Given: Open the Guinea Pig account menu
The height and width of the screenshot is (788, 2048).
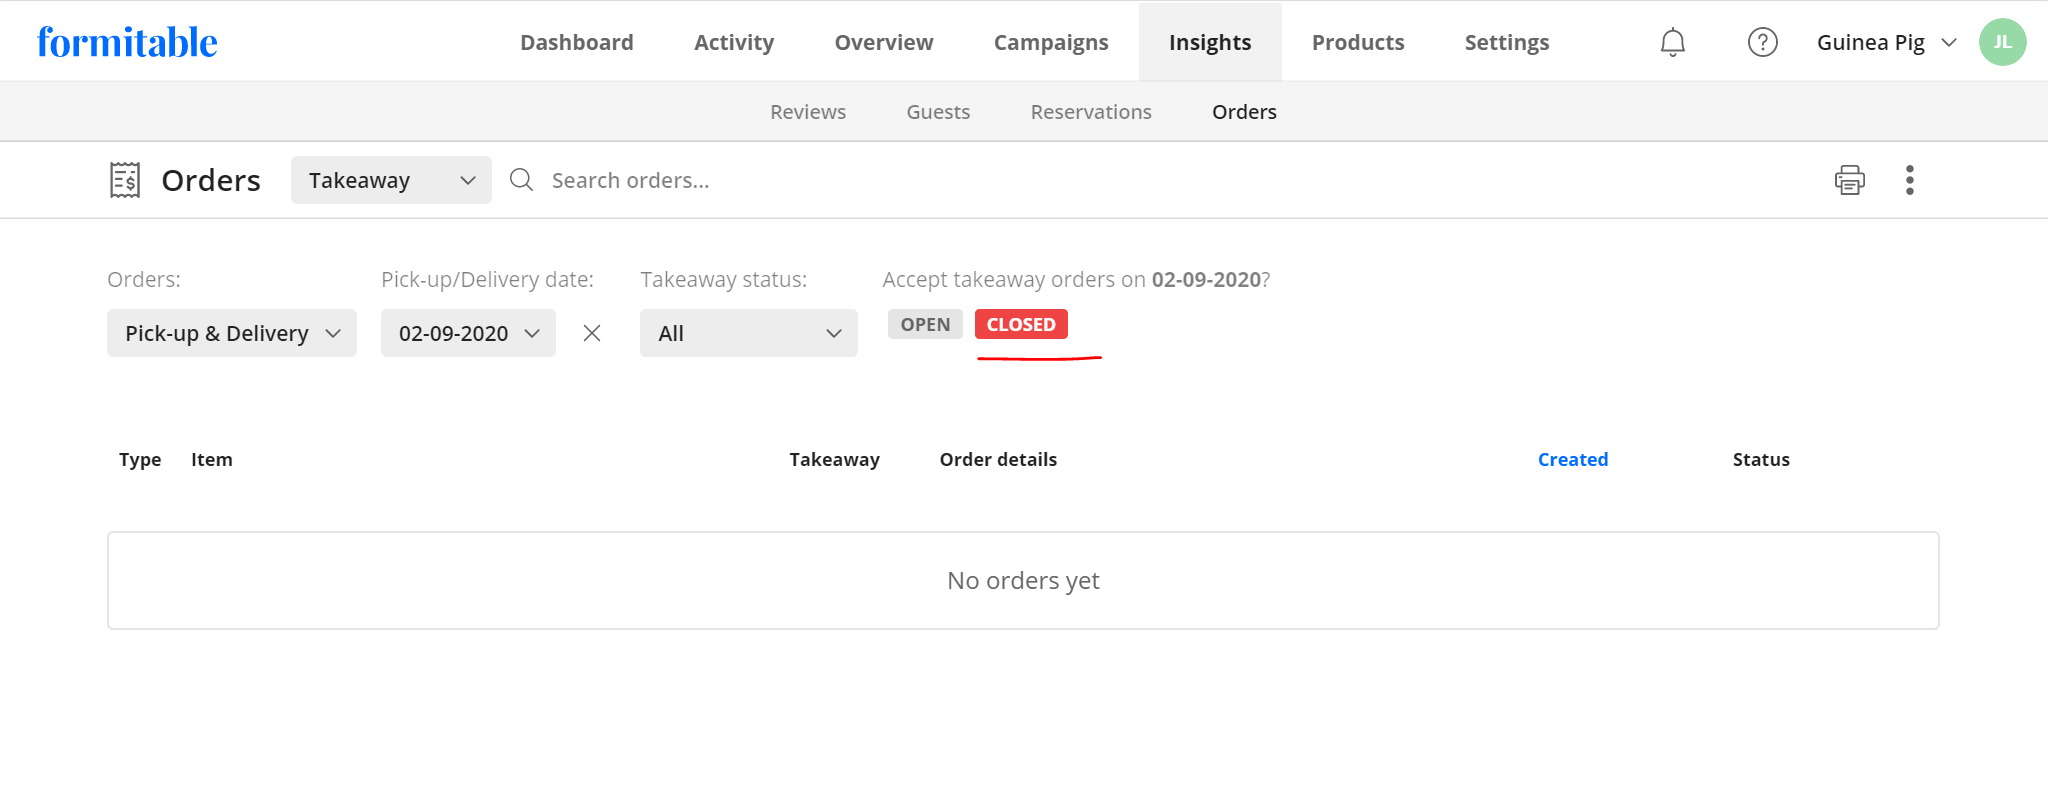Looking at the screenshot, I should click(1885, 42).
